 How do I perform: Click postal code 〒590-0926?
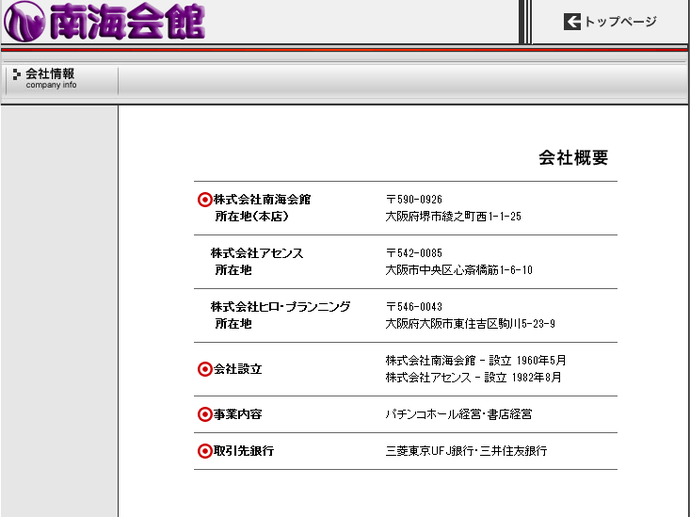414,199
